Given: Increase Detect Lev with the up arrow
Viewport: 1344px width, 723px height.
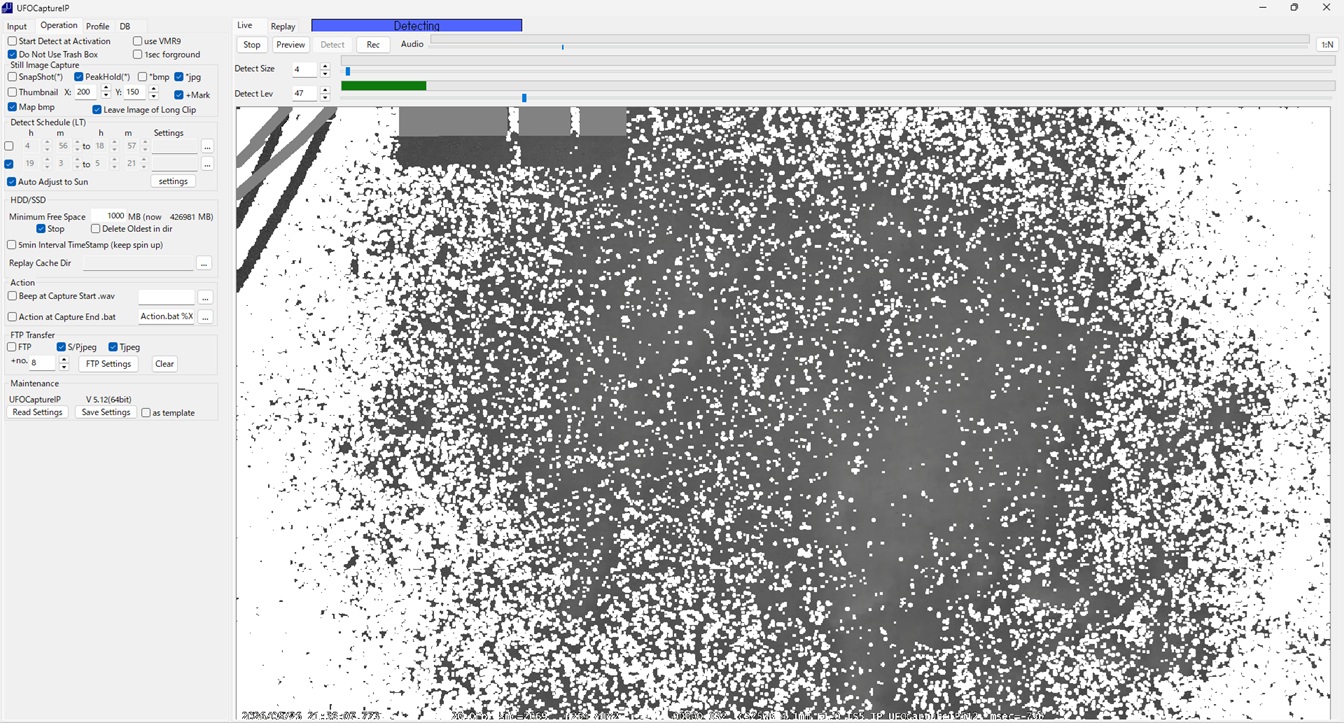Looking at the screenshot, I should 325,90.
